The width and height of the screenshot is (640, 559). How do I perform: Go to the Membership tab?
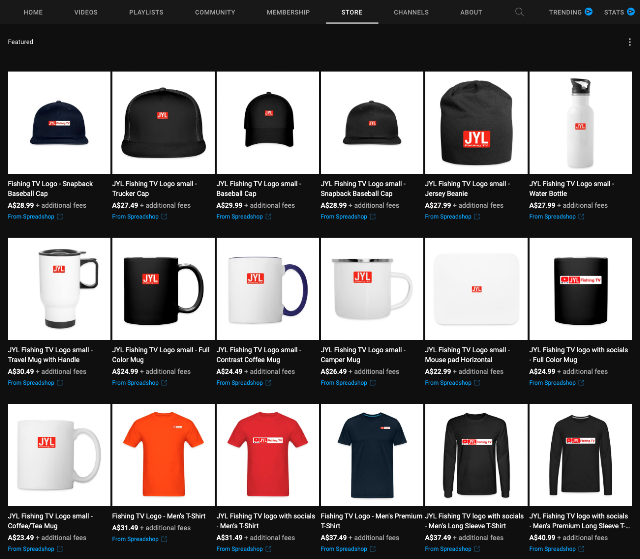[x=288, y=12]
